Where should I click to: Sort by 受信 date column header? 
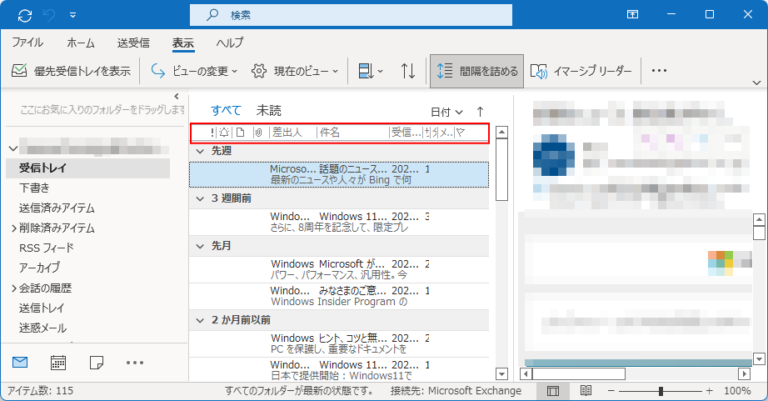(406, 133)
